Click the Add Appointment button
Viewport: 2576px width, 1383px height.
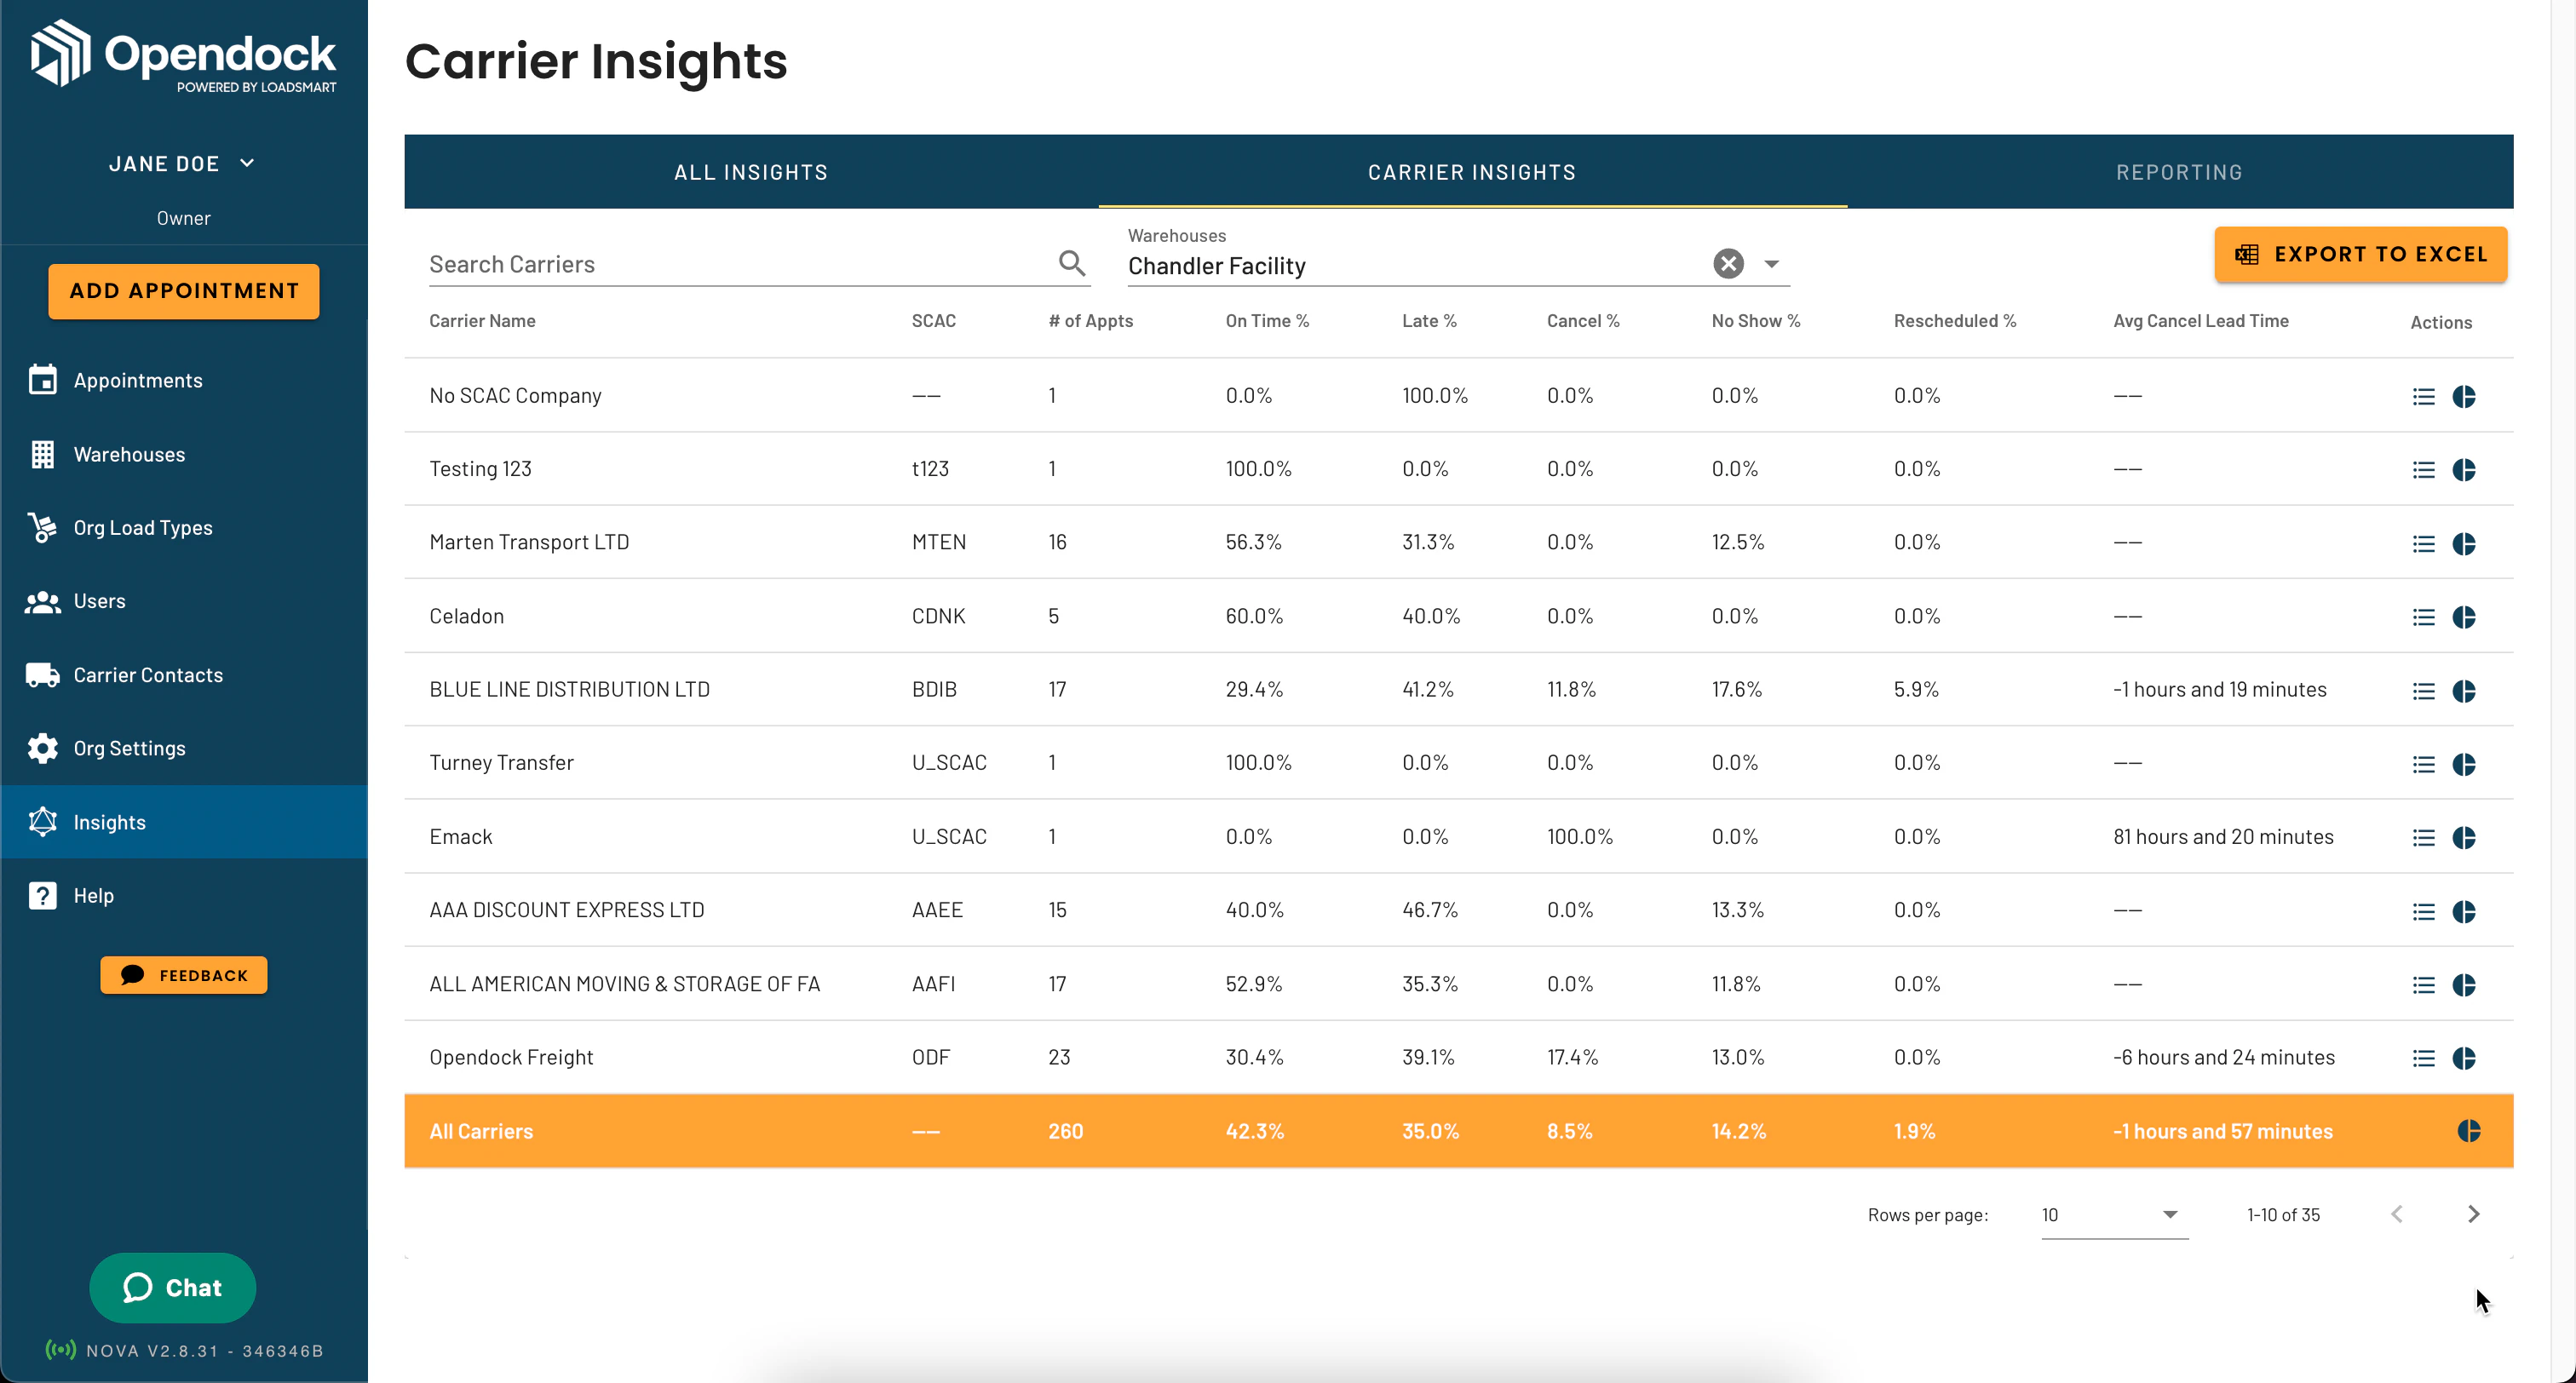184,291
